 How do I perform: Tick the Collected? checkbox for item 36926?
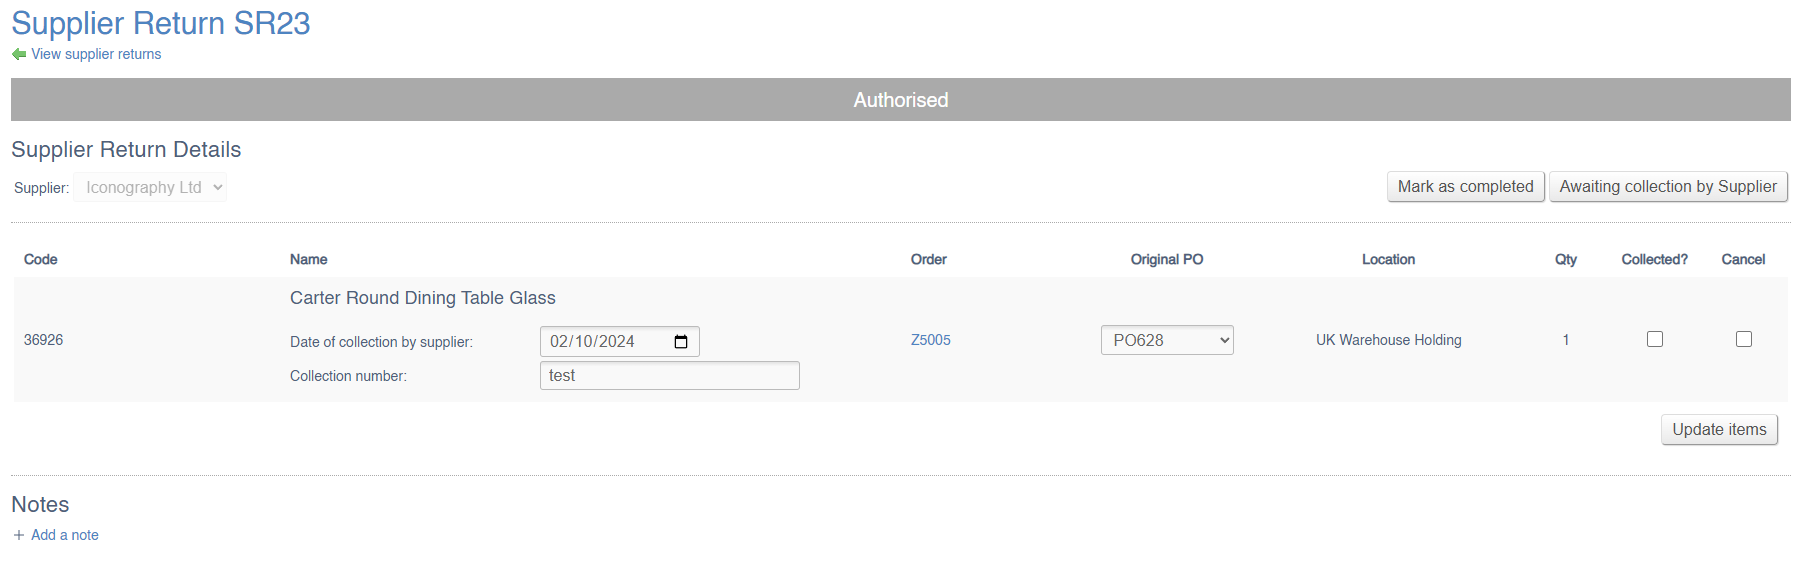pos(1655,339)
